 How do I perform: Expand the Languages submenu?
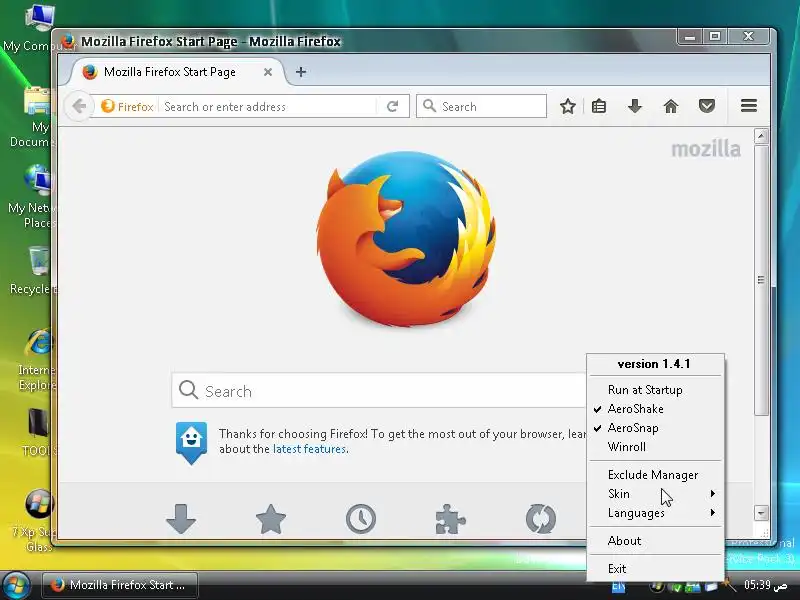656,512
